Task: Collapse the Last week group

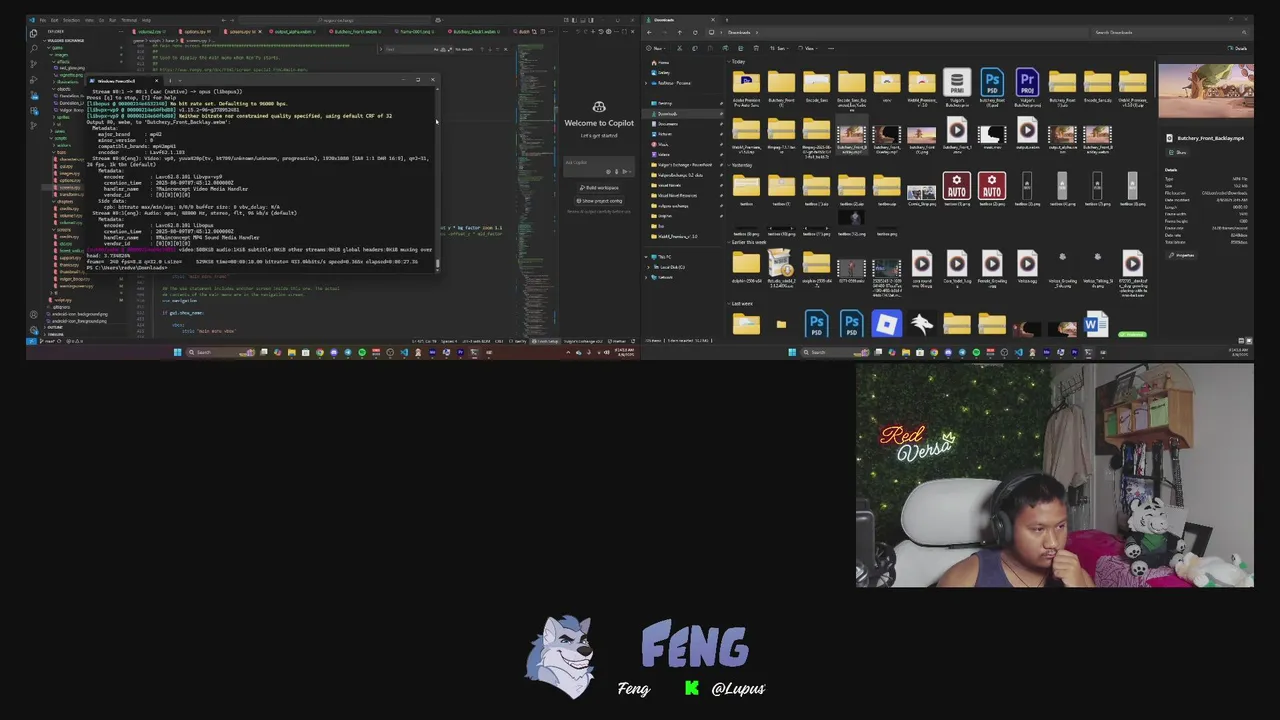Action: 729,304
